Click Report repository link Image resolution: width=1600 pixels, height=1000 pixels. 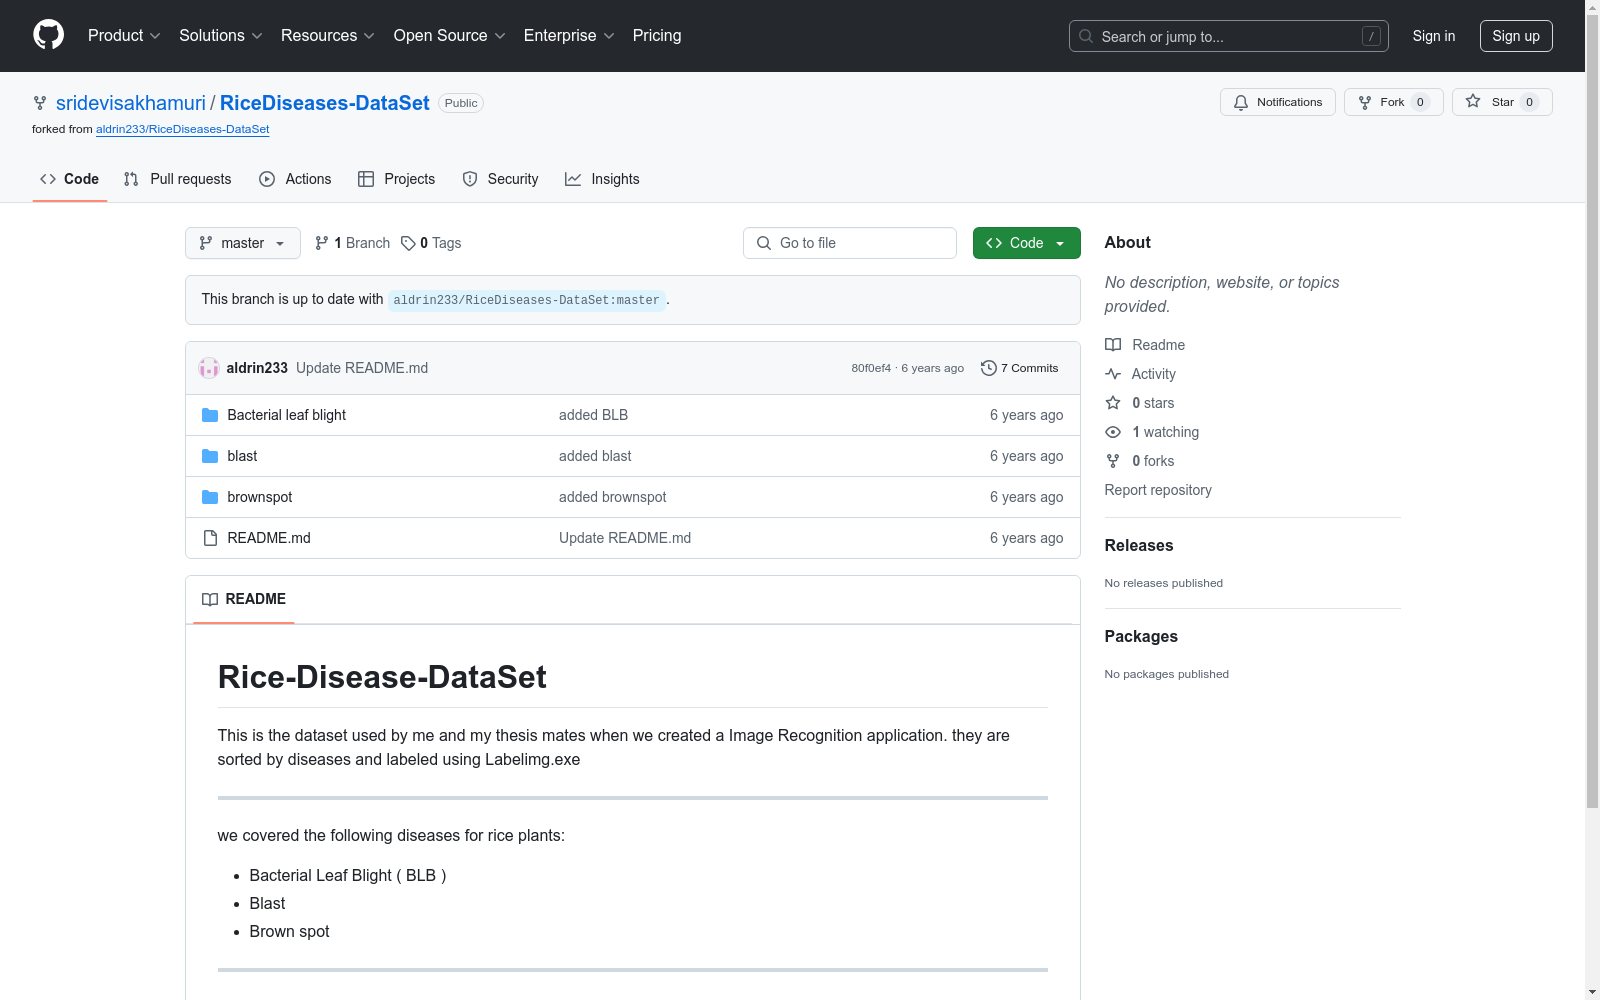(1158, 490)
